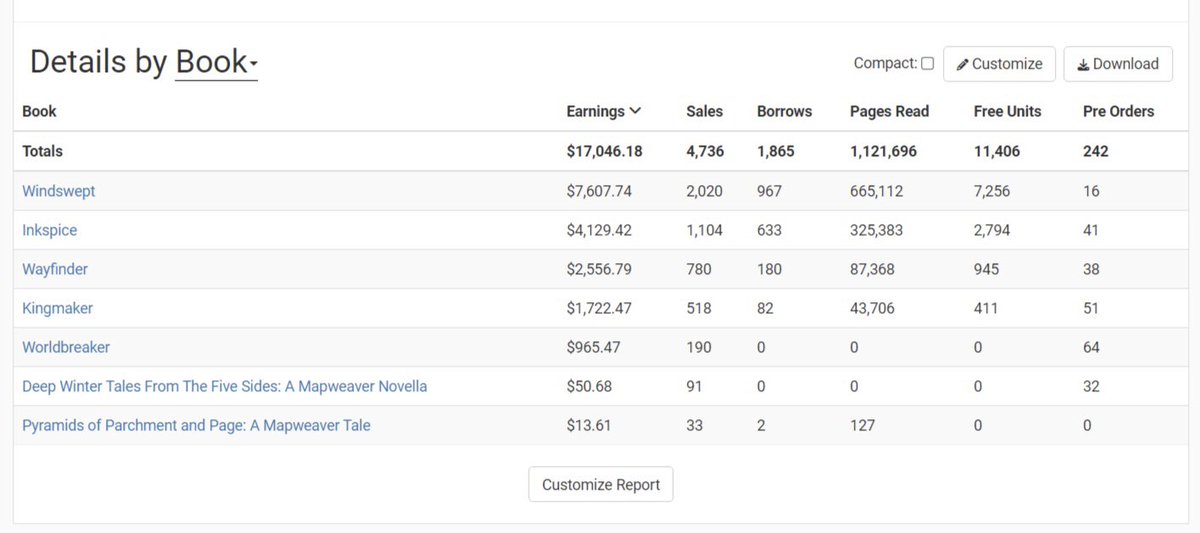Select Pyramids pages read value 127
Viewport: 1200px width, 533px height.
click(862, 425)
